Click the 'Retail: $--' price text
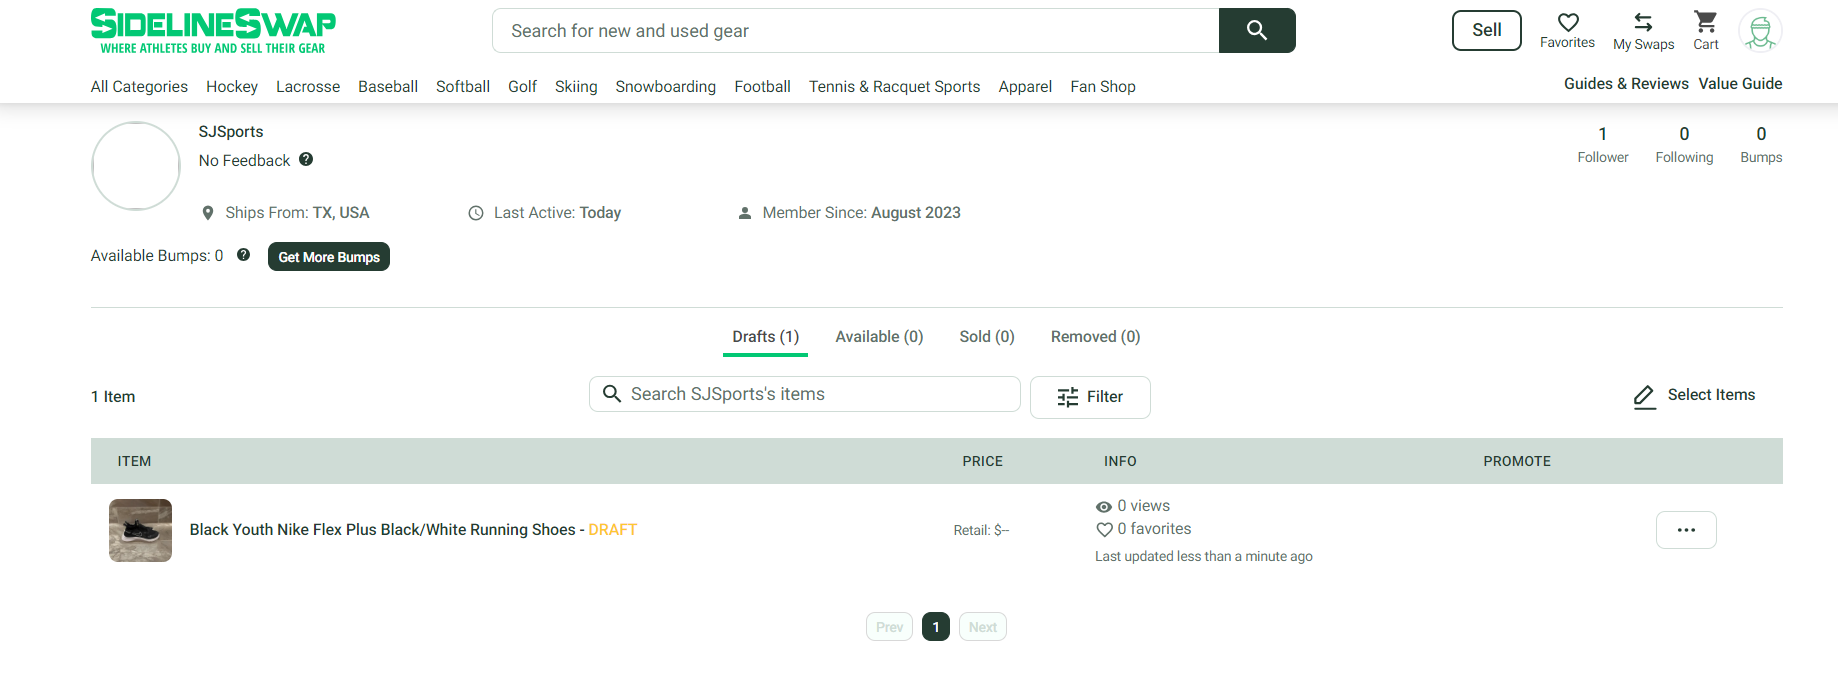This screenshot has width=1838, height=681. coord(981,530)
